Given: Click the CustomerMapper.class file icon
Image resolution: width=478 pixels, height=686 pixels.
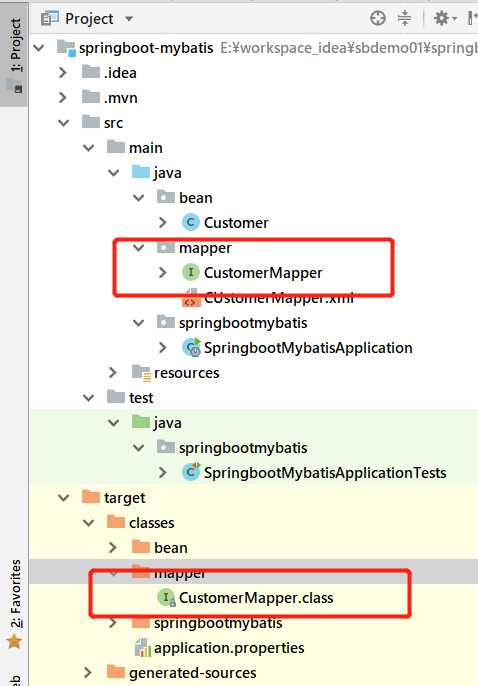Looking at the screenshot, I should [167, 598].
